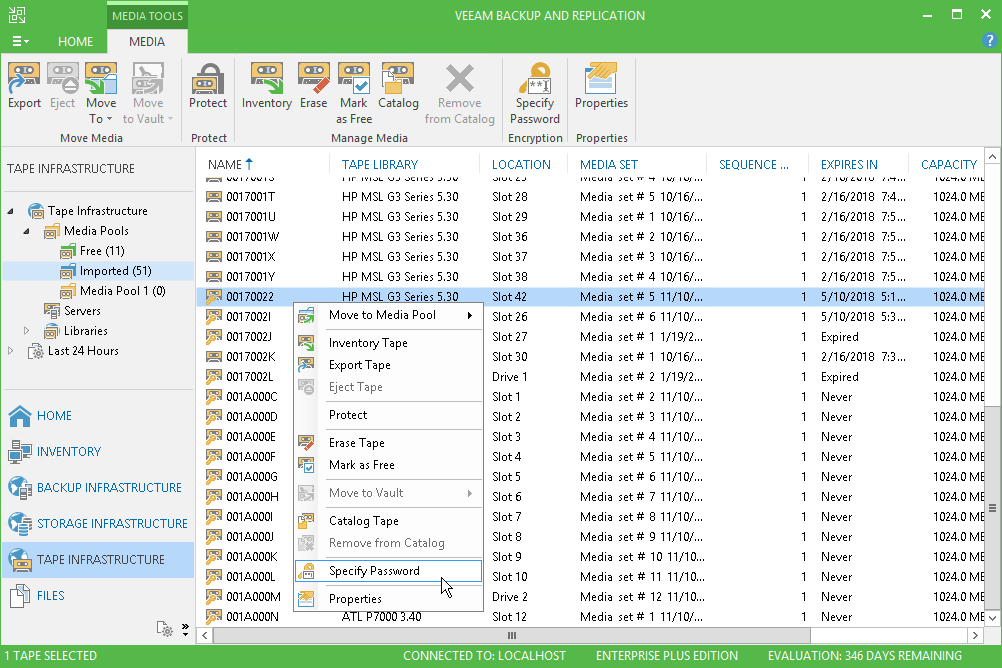Viewport: 1002px width, 668px height.
Task: Expand the Libraries tree node
Action: 27,331
